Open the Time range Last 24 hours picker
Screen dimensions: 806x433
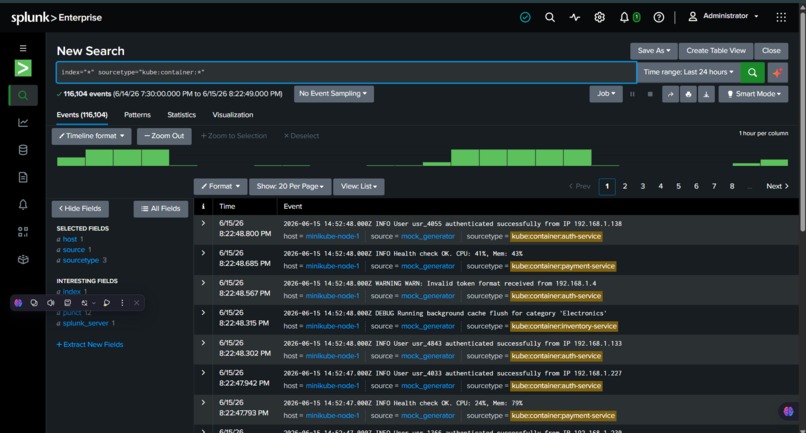[688, 73]
